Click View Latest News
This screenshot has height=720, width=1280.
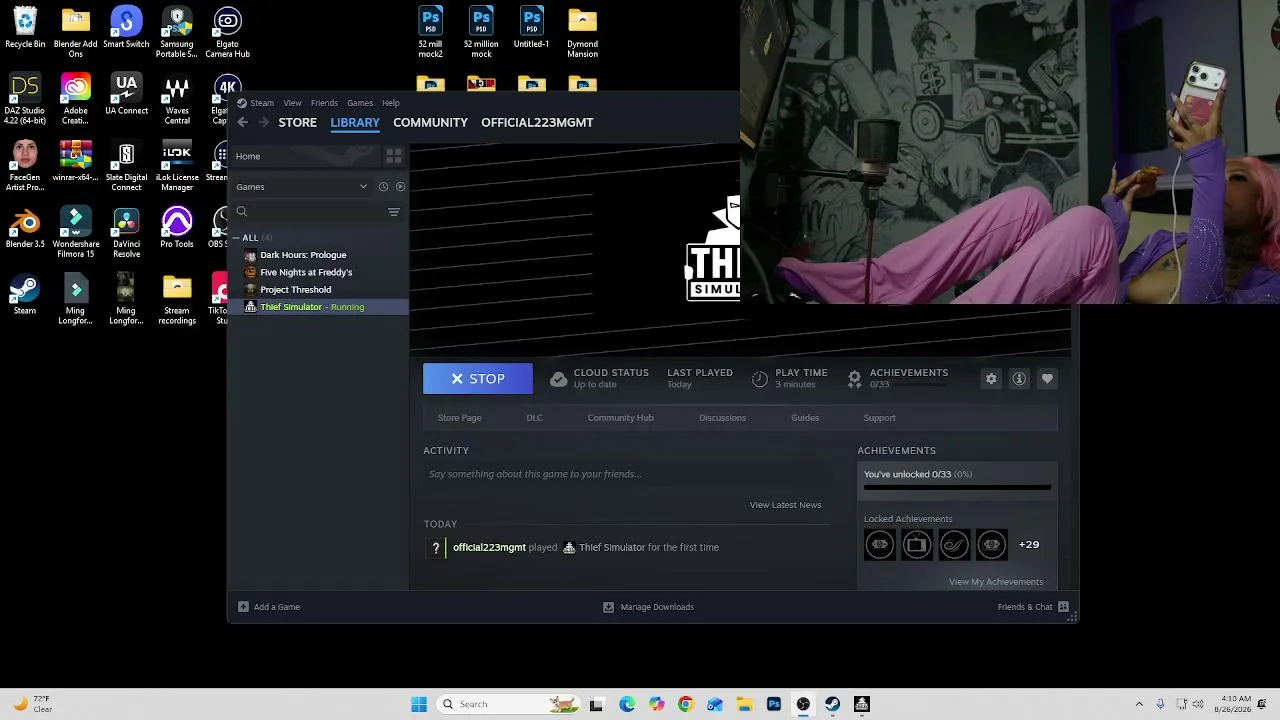785,505
